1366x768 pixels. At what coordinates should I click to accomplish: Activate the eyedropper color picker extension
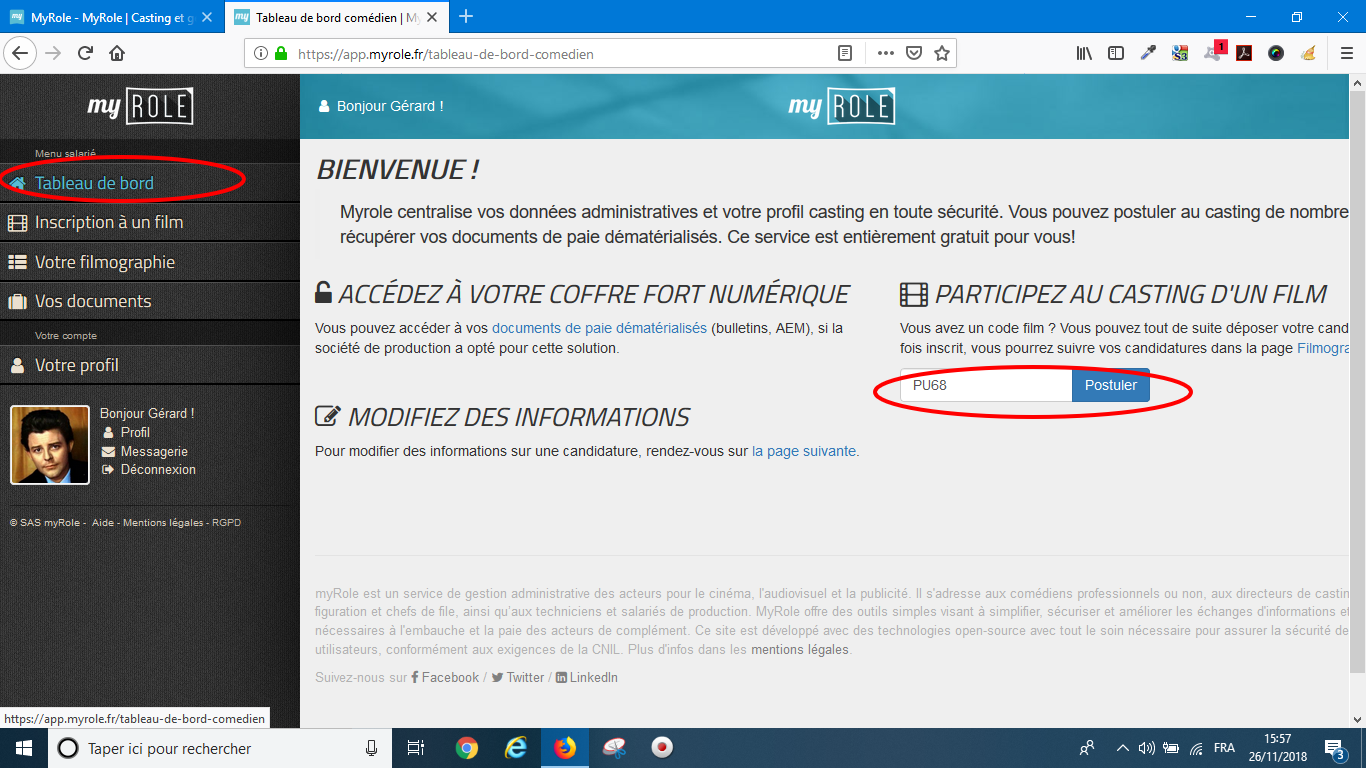point(1148,53)
